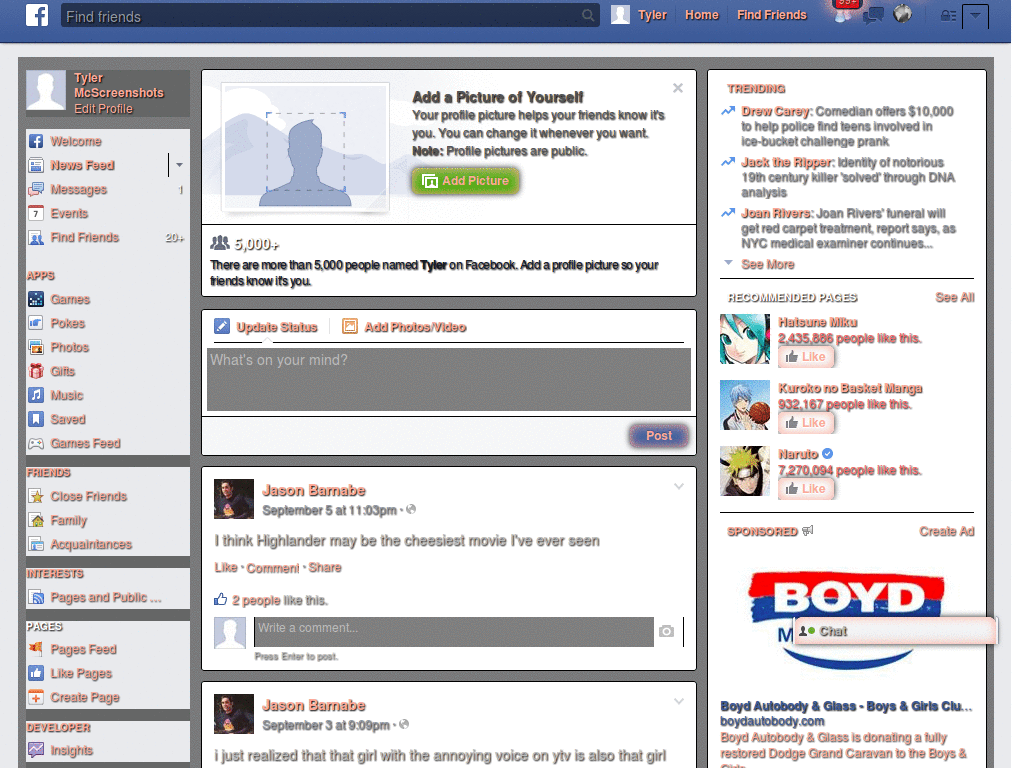The width and height of the screenshot is (1024, 768).
Task: Click Find Friends in top bar
Action: pyautogui.click(x=771, y=14)
